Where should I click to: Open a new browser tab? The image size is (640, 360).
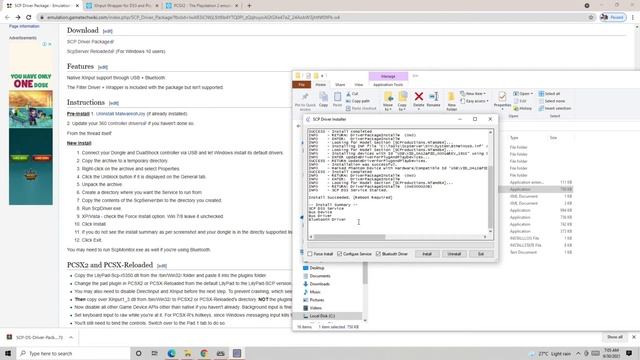tap(249, 6)
